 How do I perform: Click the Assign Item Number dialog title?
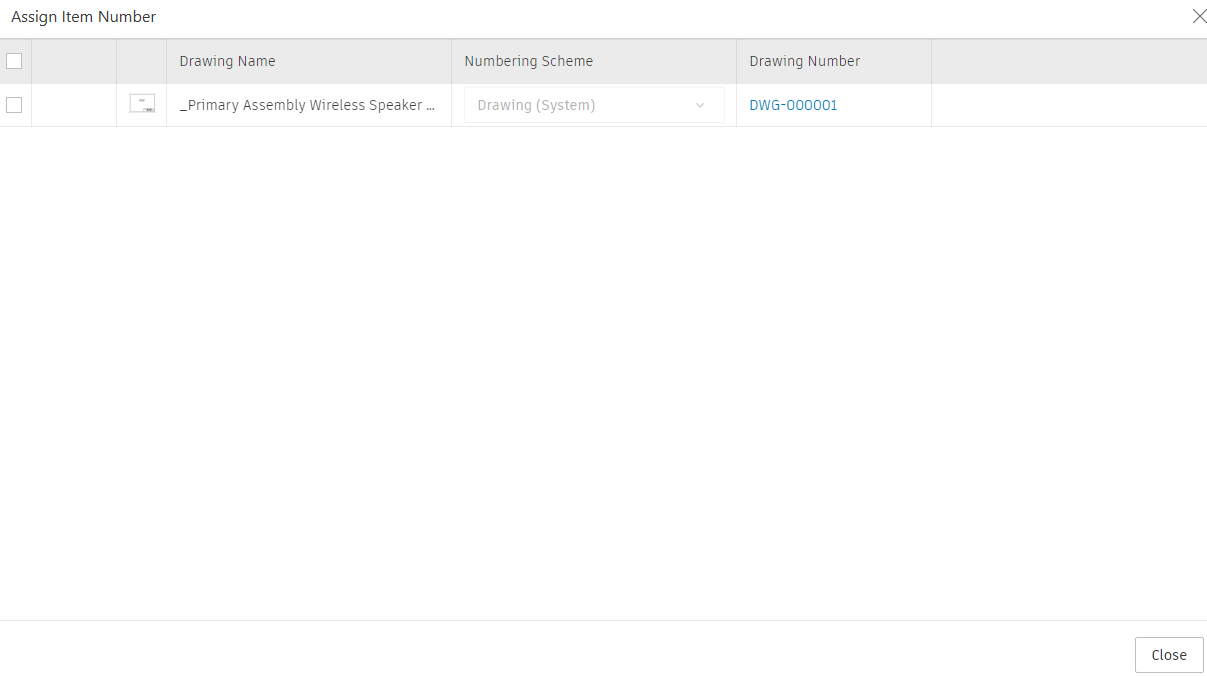point(83,17)
